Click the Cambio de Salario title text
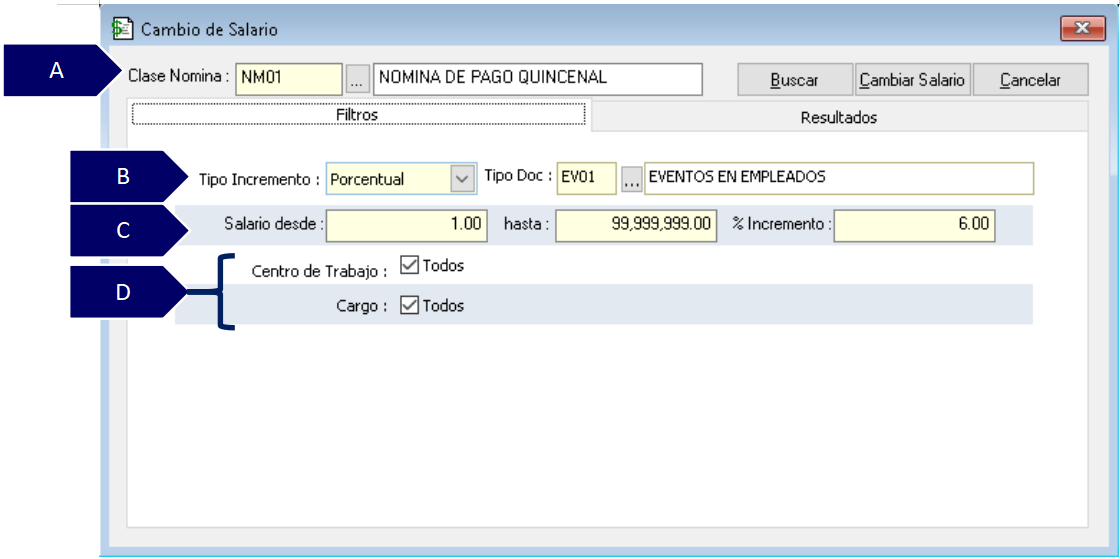The image size is (1120, 559). point(209,30)
